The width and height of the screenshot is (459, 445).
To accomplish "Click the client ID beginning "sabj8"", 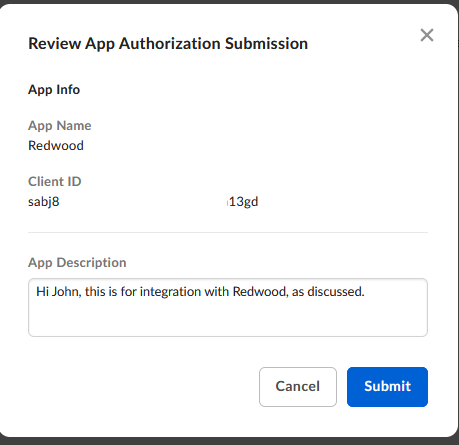I will pos(44,202).
